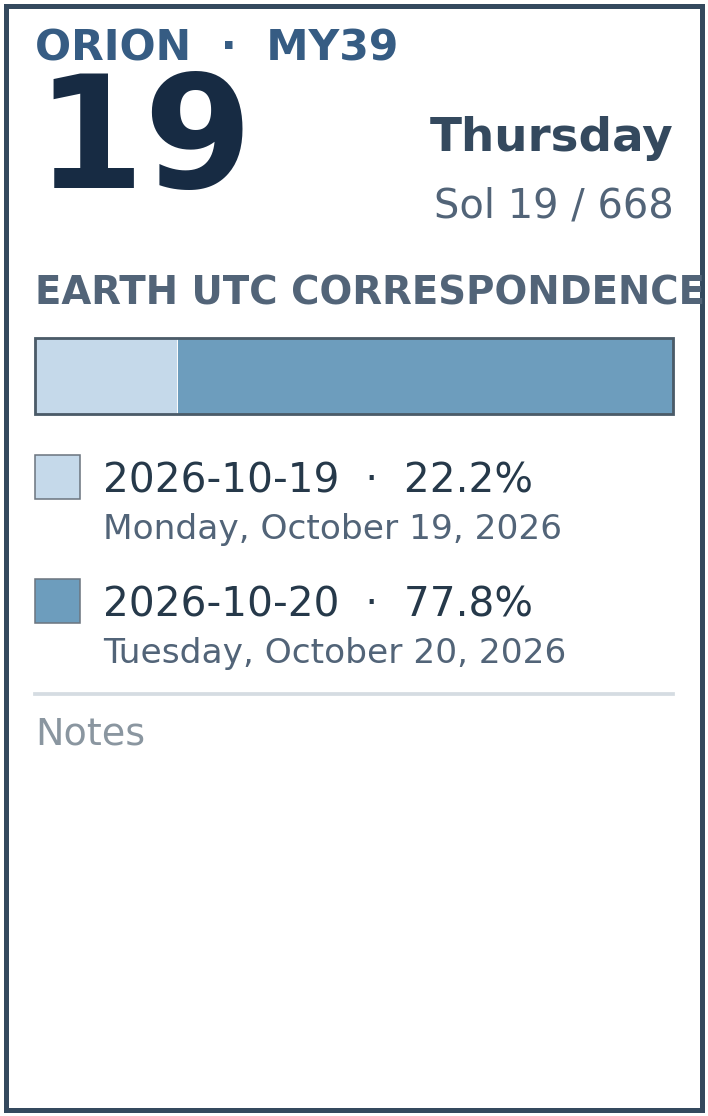Click Tuesday, October 20, 2026 text
Screen dimensions: 708x1116
point(334,651)
